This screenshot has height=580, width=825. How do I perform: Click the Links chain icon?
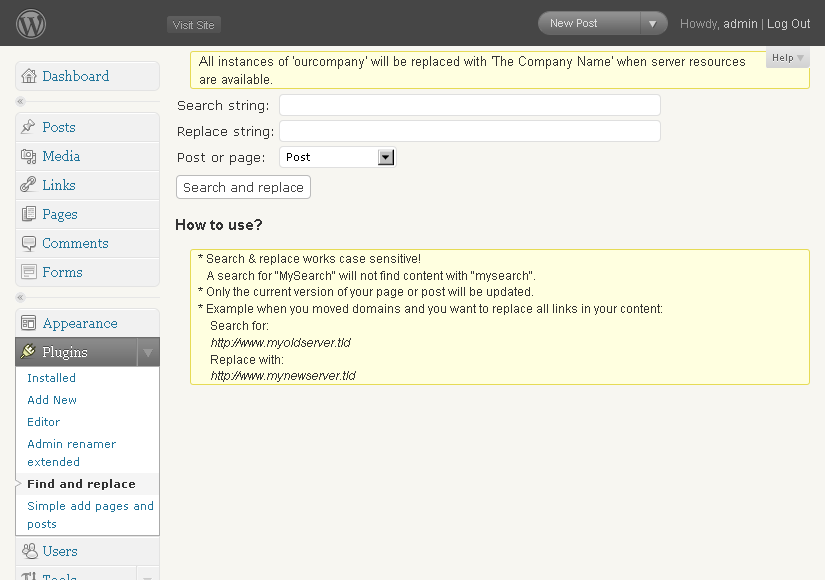coord(28,185)
